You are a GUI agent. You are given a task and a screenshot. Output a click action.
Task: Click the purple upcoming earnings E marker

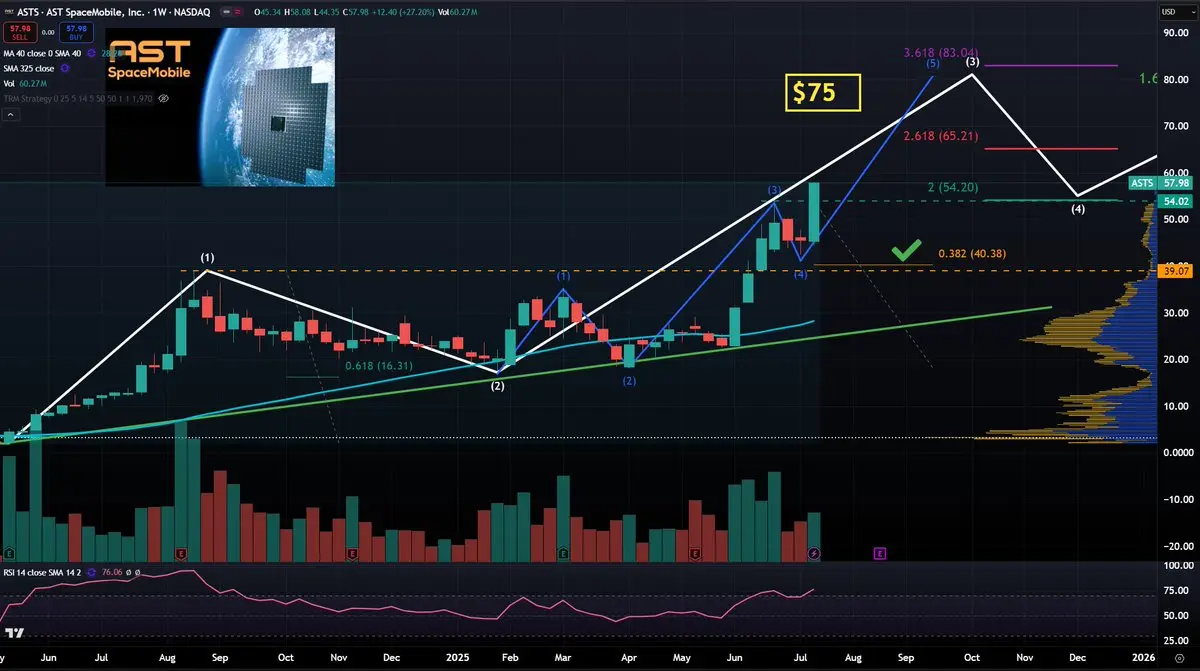tap(880, 552)
